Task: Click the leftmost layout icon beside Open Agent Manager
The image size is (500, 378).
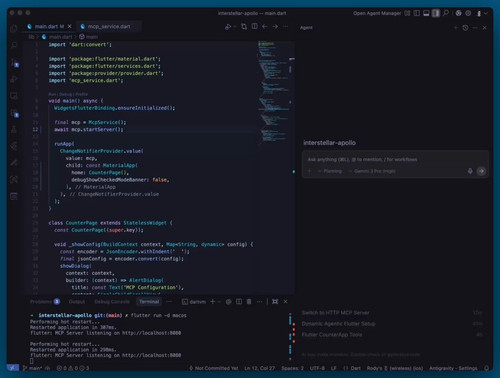Action: pos(407,13)
